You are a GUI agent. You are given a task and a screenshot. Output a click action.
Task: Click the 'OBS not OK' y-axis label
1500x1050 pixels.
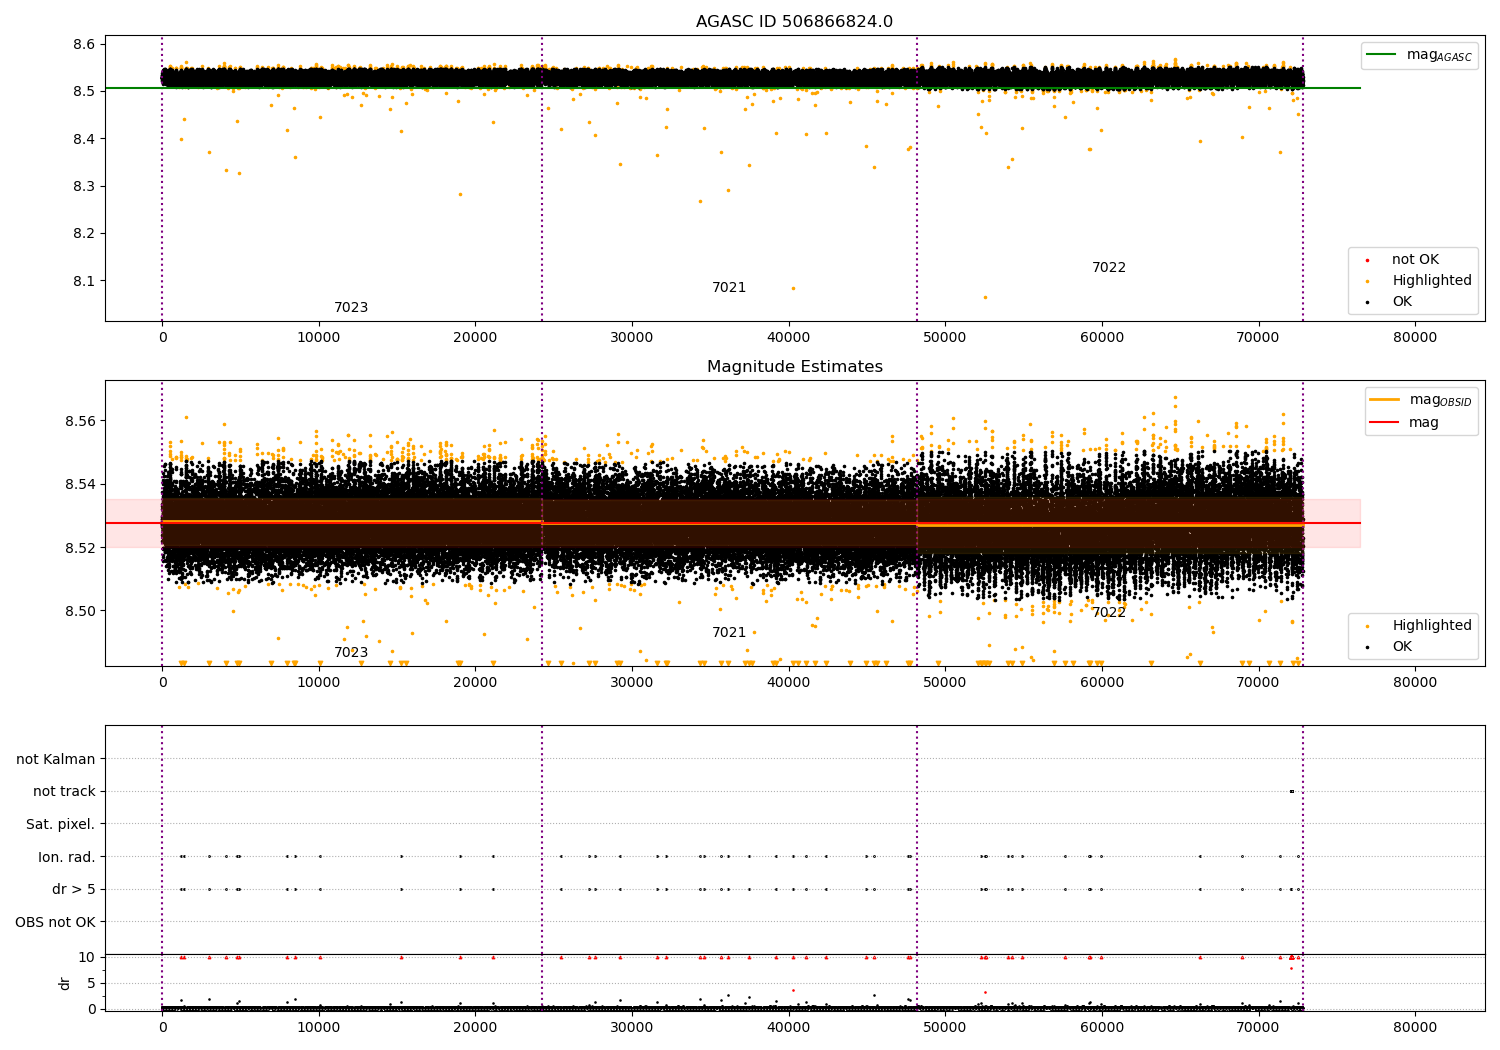pos(55,922)
